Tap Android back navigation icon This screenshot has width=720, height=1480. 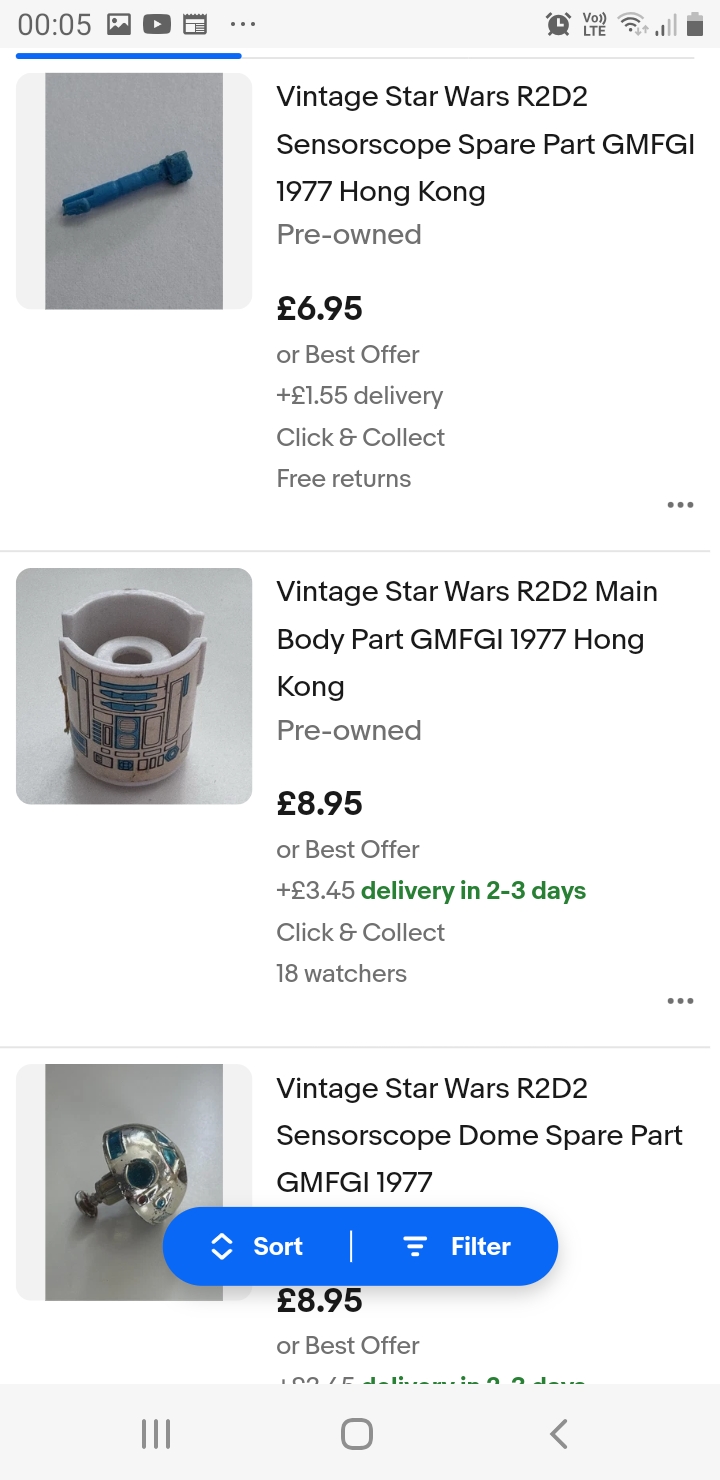[x=559, y=1434]
